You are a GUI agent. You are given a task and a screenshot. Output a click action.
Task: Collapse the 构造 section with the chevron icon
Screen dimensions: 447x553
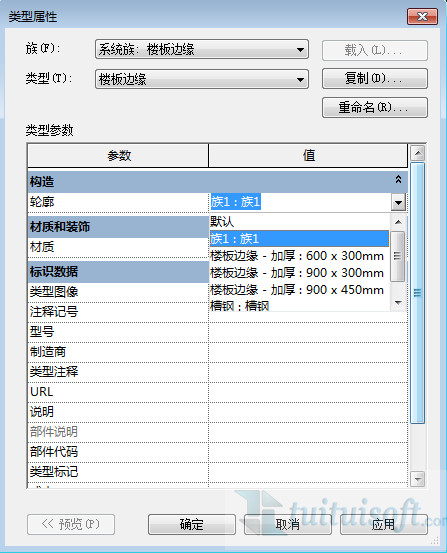click(x=398, y=180)
